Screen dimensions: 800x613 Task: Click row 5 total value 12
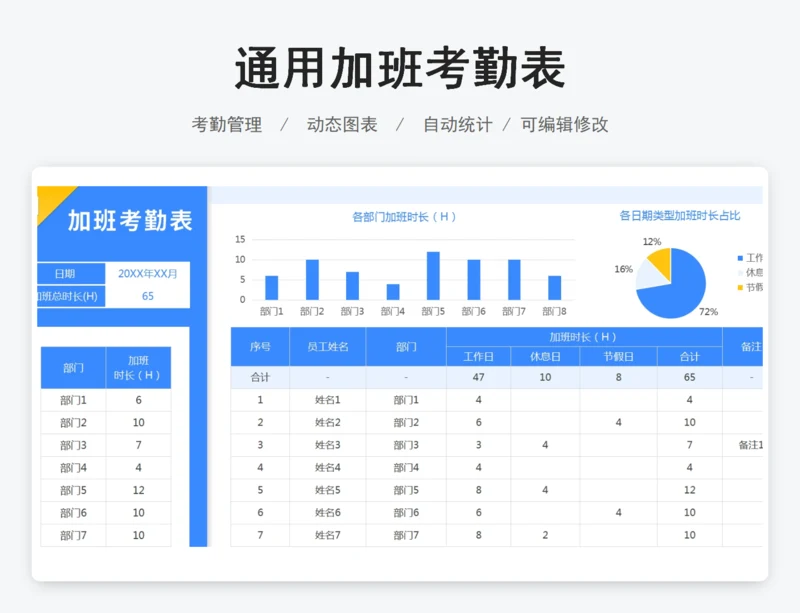[x=690, y=490]
